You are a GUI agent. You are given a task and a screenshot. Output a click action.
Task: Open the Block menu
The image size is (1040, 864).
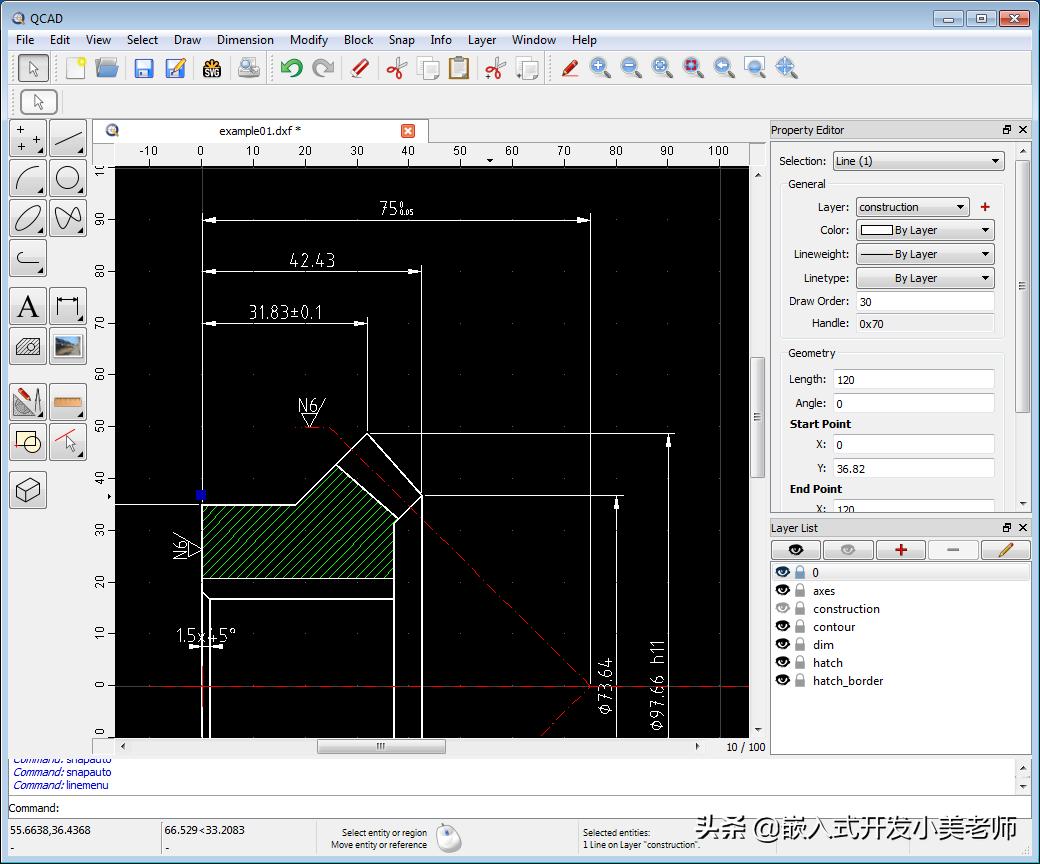click(x=358, y=40)
